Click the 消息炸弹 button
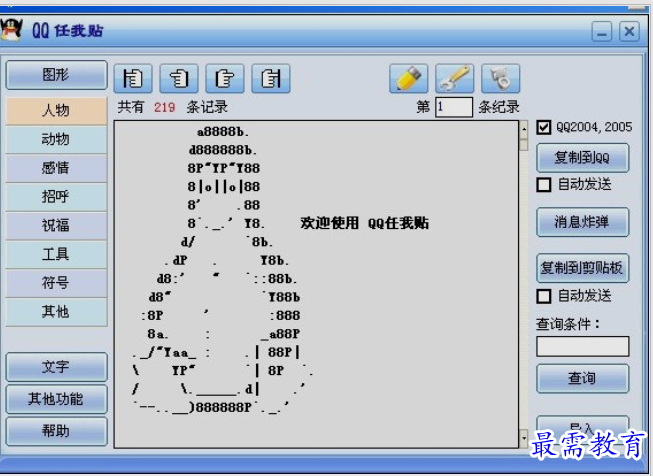 pos(582,222)
